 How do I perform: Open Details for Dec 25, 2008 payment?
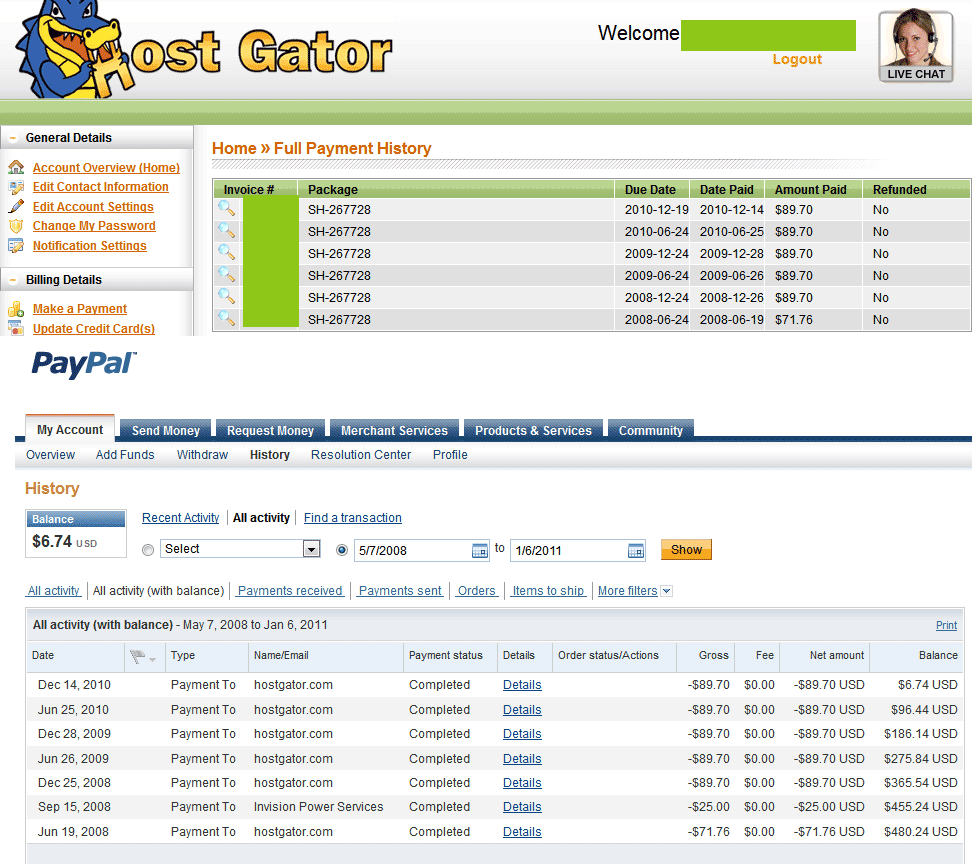coord(522,783)
